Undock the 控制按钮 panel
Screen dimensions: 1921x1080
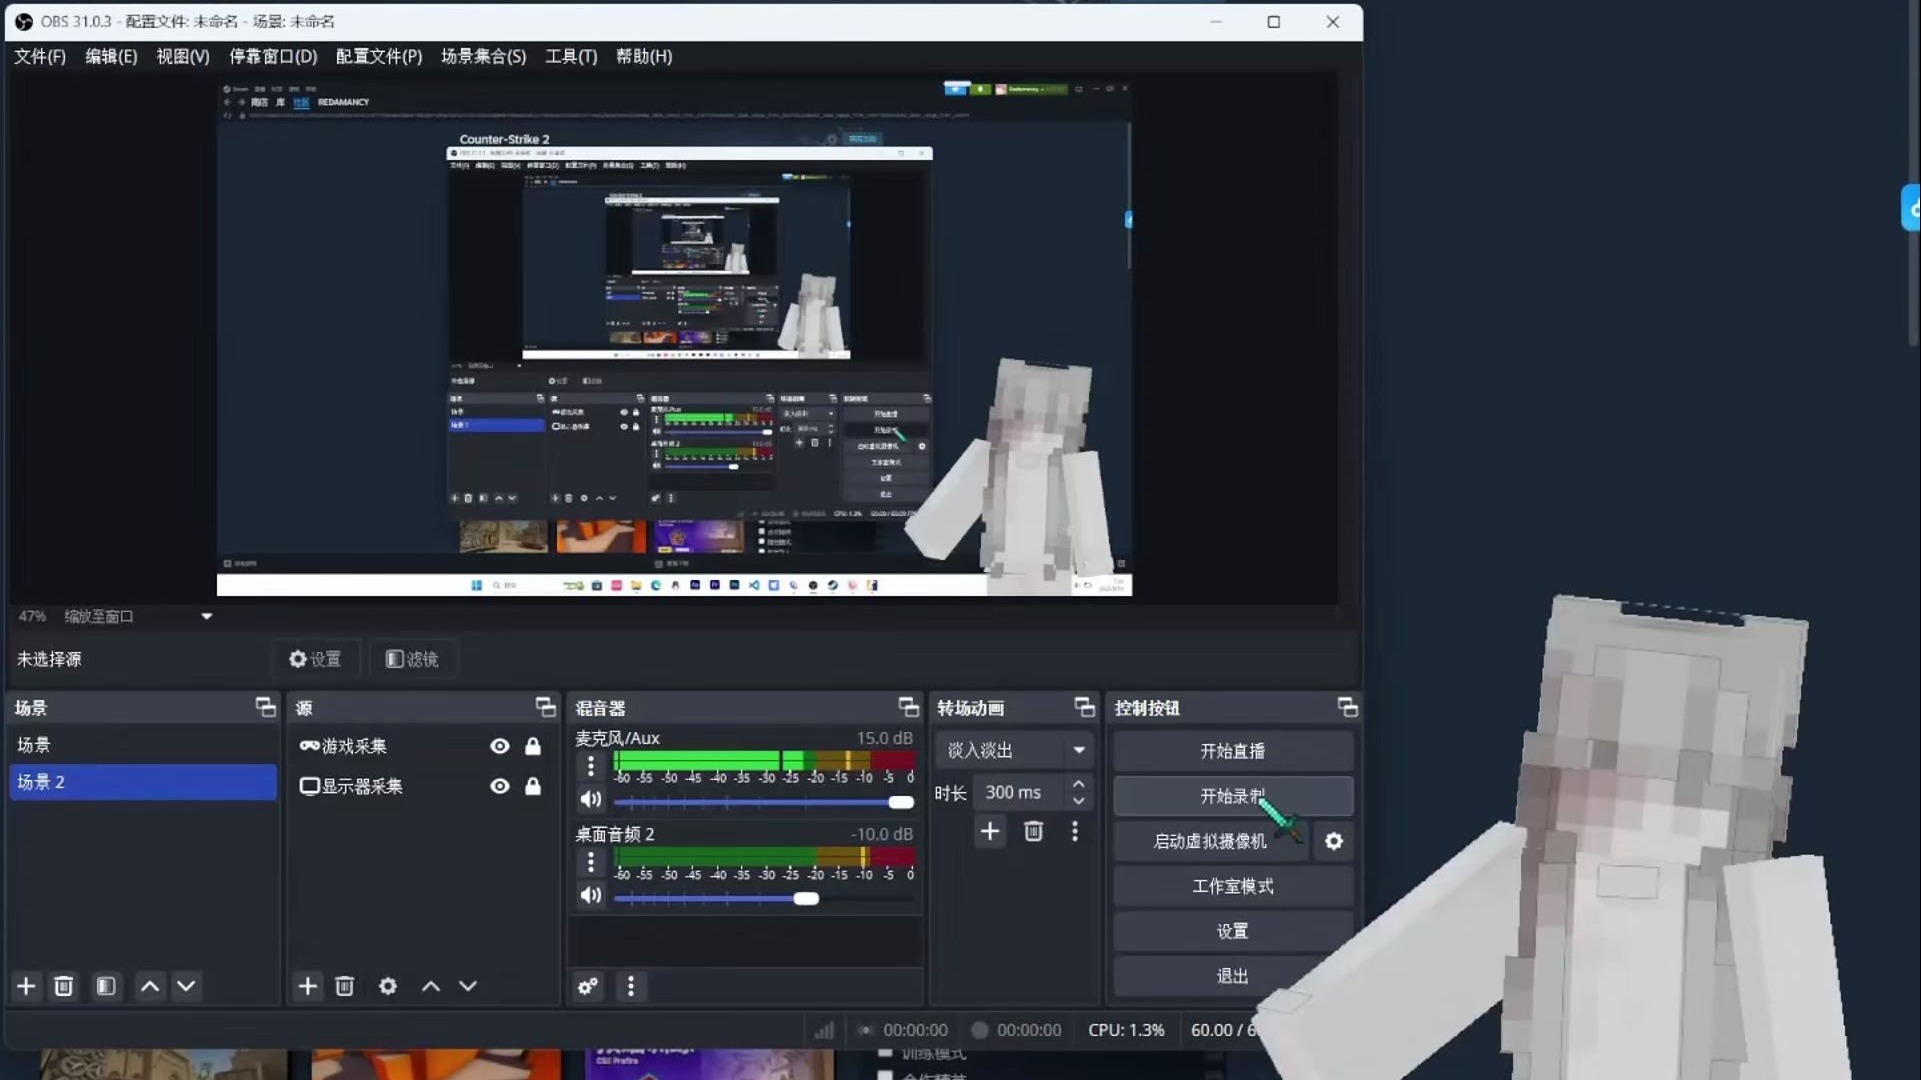pyautogui.click(x=1347, y=707)
